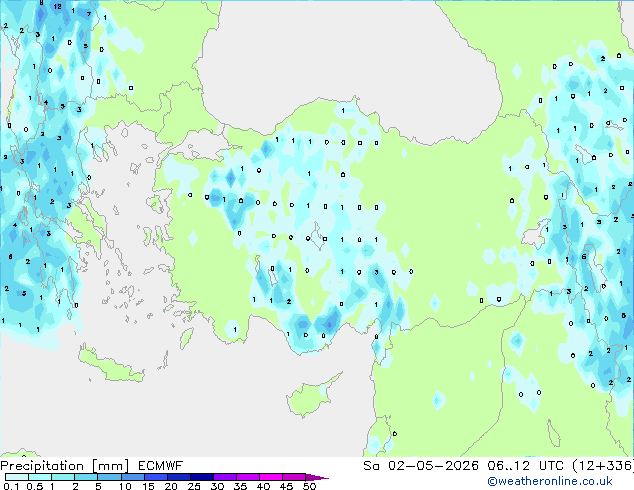The height and width of the screenshot is (490, 634).
Task: Click the '35' legend scale label
Action: (x=240, y=486)
